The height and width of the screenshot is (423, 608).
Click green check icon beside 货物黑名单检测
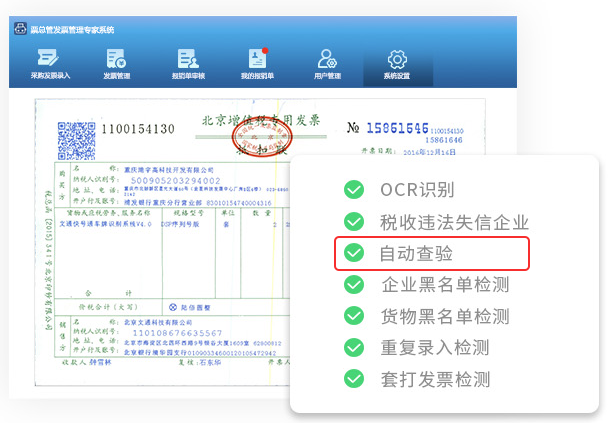tap(354, 316)
